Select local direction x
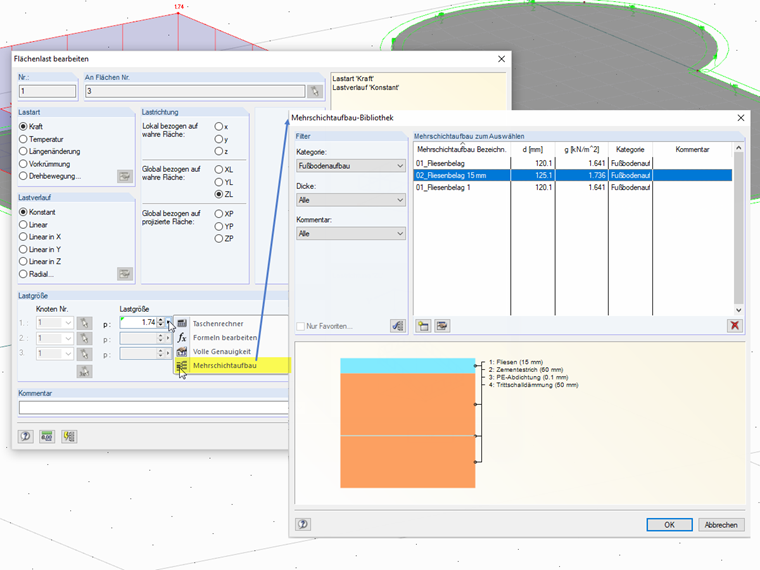Image resolution: width=760 pixels, height=570 pixels. pyautogui.click(x=219, y=127)
